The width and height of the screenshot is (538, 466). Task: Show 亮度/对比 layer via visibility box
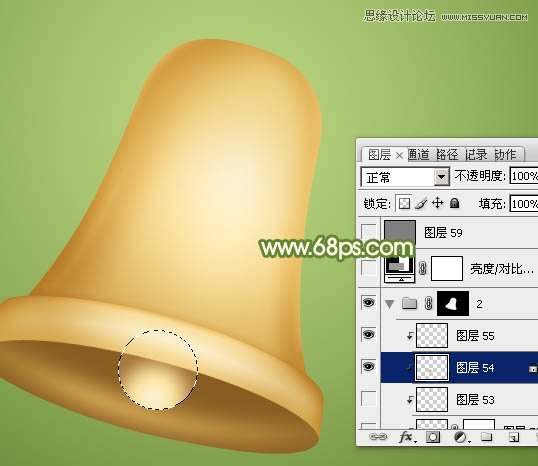(369, 268)
